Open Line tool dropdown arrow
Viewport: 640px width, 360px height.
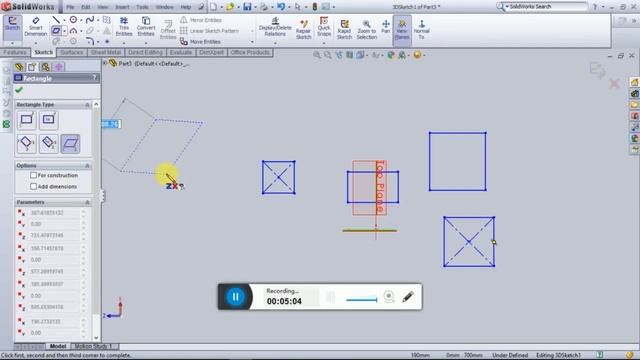pos(64,20)
